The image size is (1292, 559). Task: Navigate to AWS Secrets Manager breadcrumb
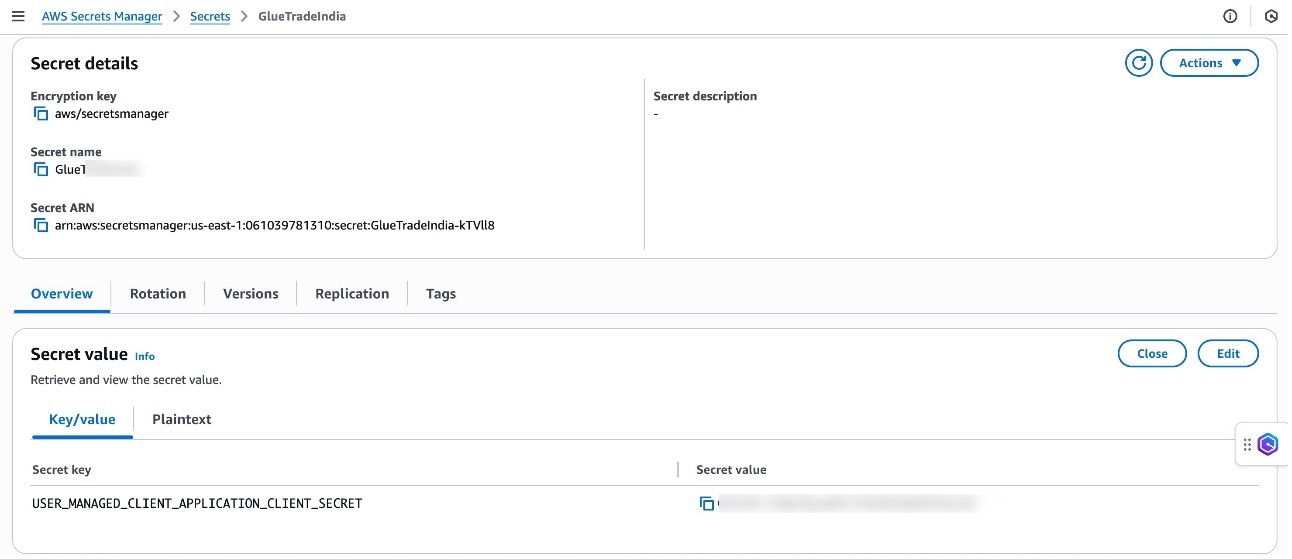pos(102,17)
